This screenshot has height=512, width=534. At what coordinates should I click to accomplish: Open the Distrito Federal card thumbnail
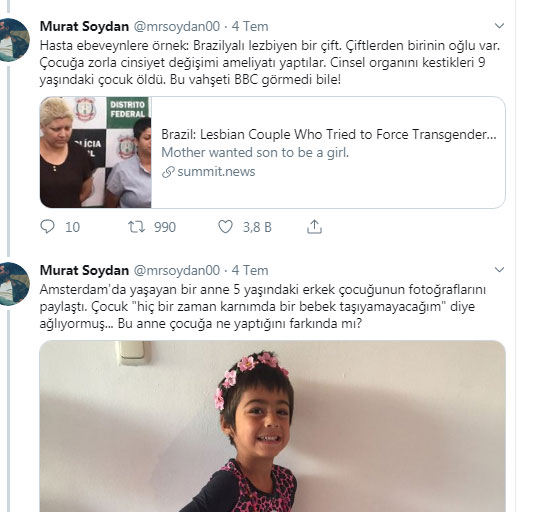(96, 152)
